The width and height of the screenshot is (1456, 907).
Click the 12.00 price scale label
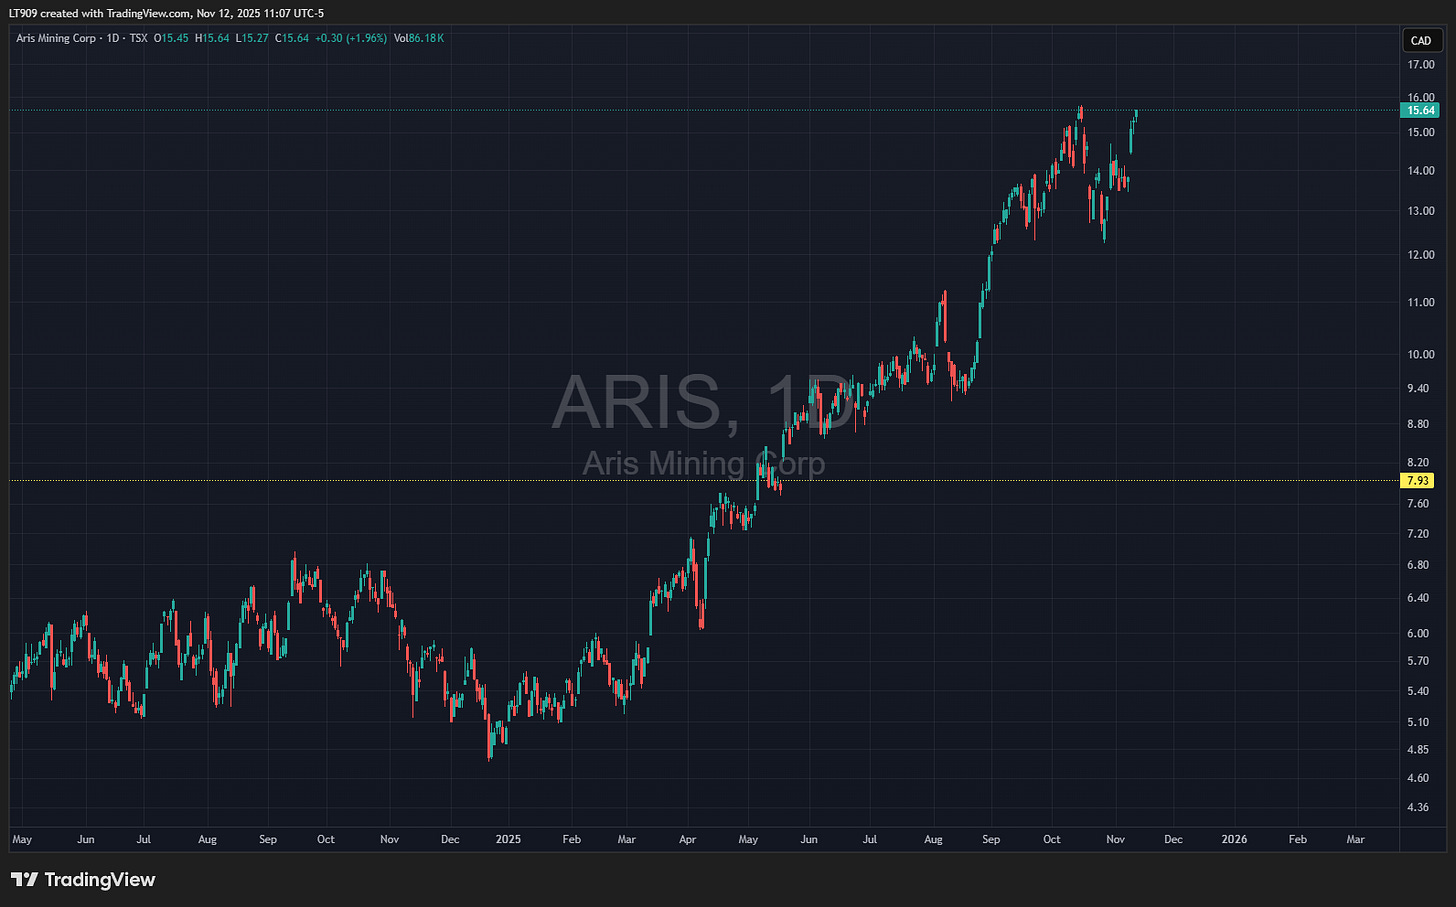(x=1421, y=255)
